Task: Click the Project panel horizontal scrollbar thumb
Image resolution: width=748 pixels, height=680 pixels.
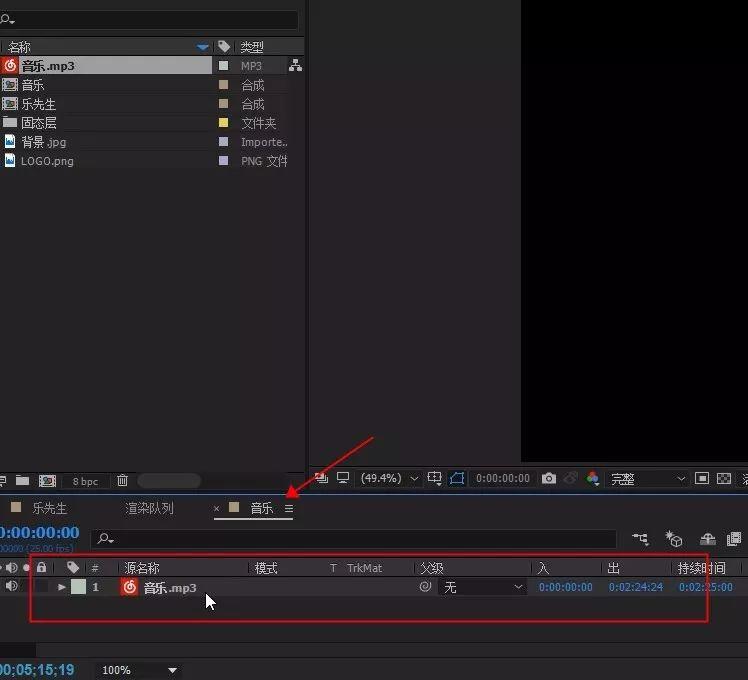Action: (x=169, y=481)
